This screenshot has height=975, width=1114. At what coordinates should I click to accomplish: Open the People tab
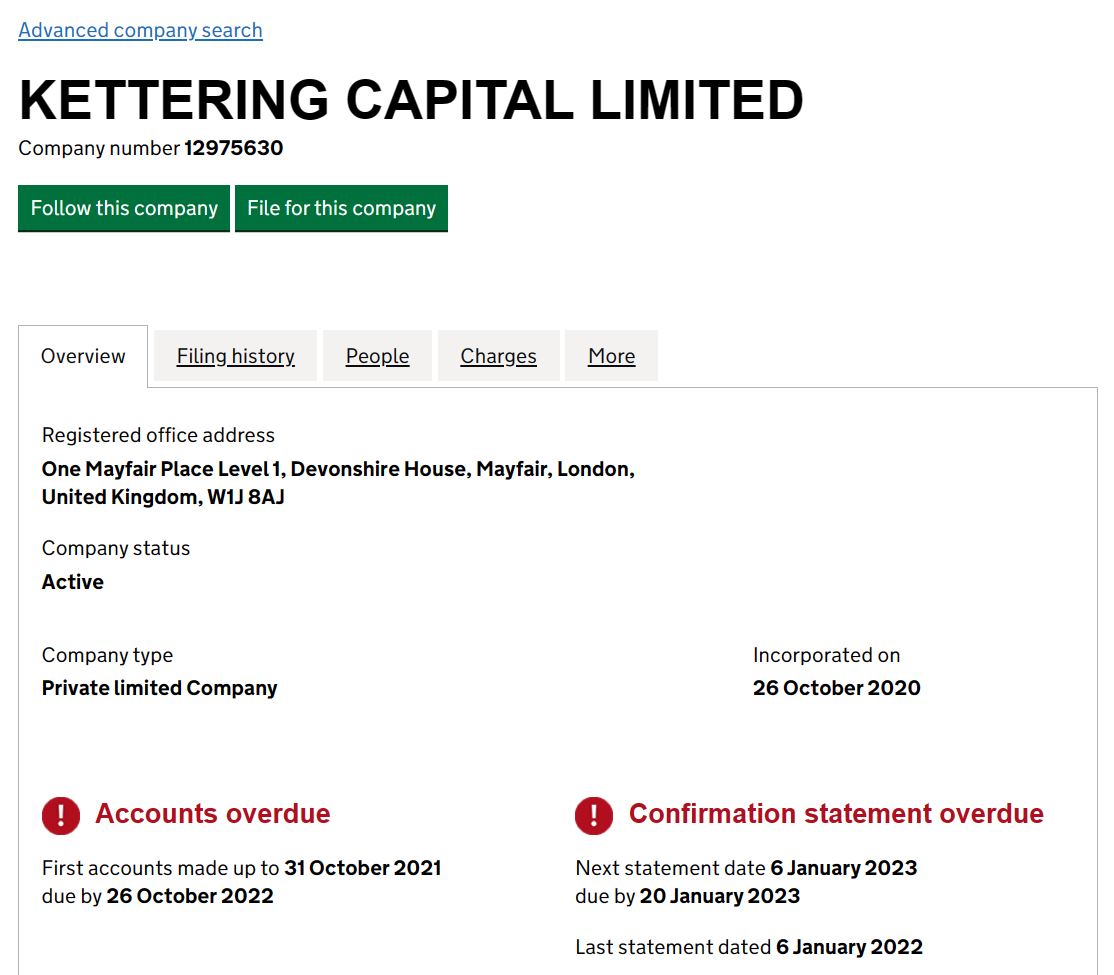[x=377, y=356]
